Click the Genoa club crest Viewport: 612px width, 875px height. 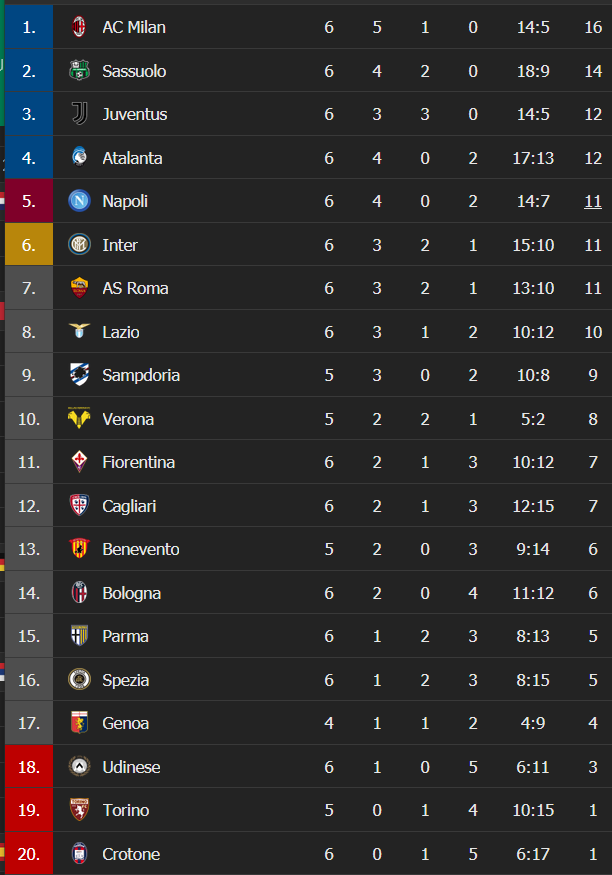pyautogui.click(x=79, y=723)
